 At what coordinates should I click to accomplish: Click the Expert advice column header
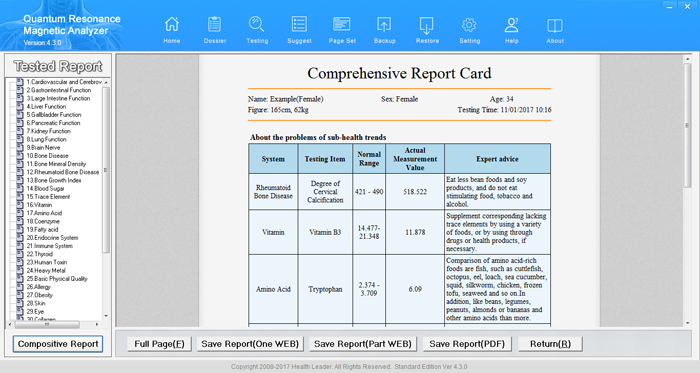(497, 159)
